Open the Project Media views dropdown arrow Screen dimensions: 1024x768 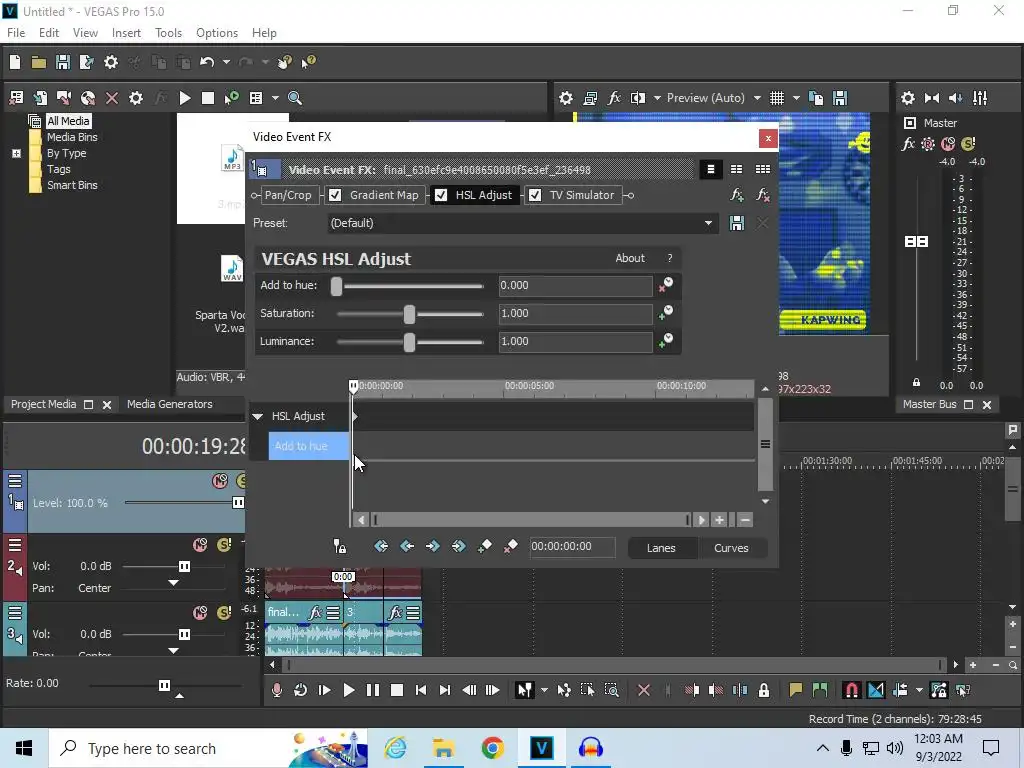(275, 98)
